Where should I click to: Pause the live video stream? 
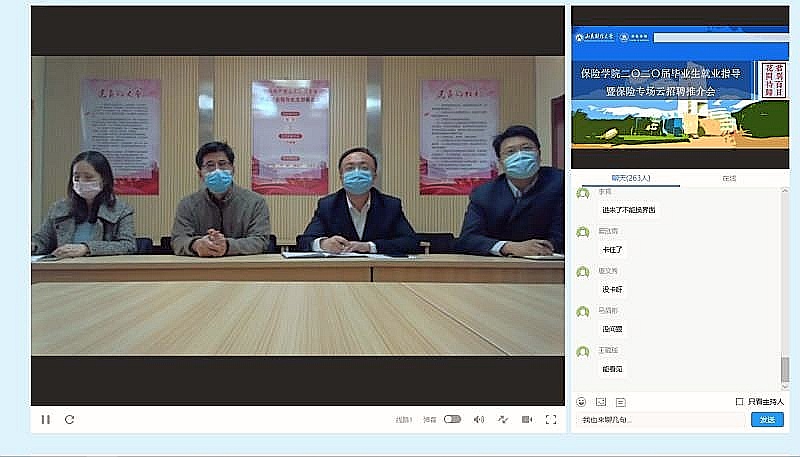45,420
